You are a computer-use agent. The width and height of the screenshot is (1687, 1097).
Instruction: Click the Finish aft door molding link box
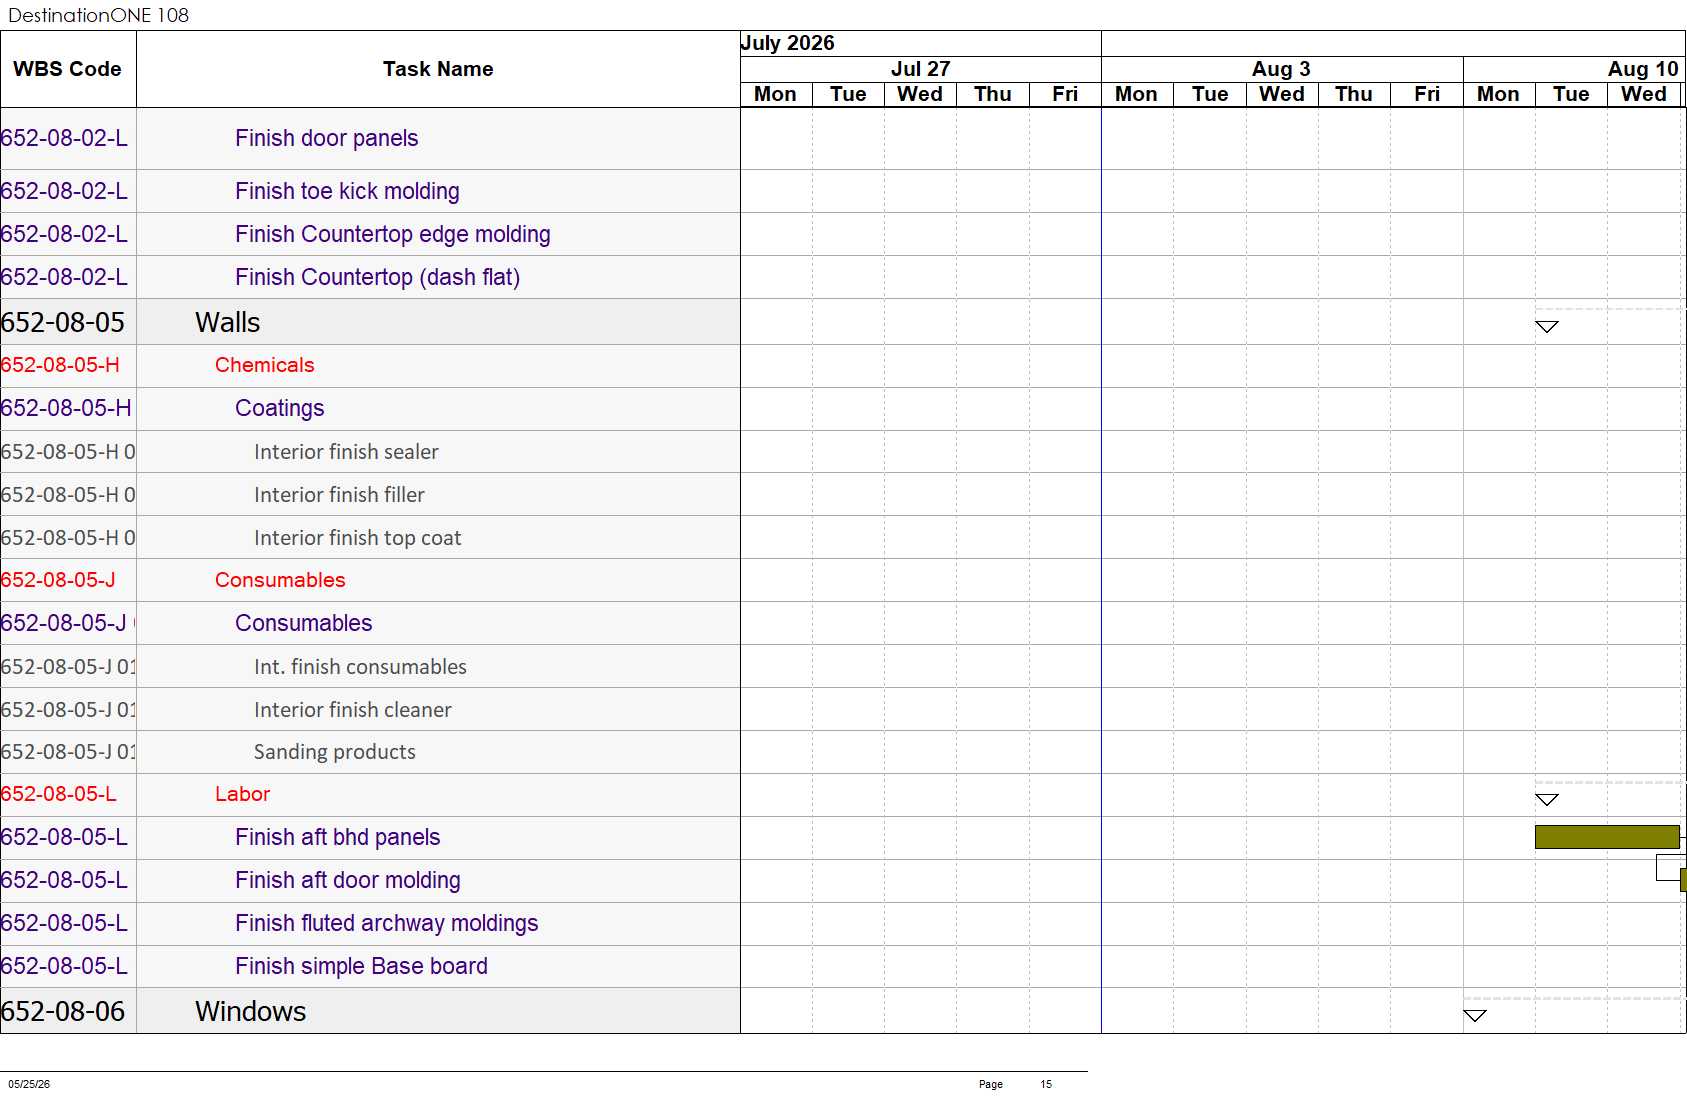pos(1668,868)
